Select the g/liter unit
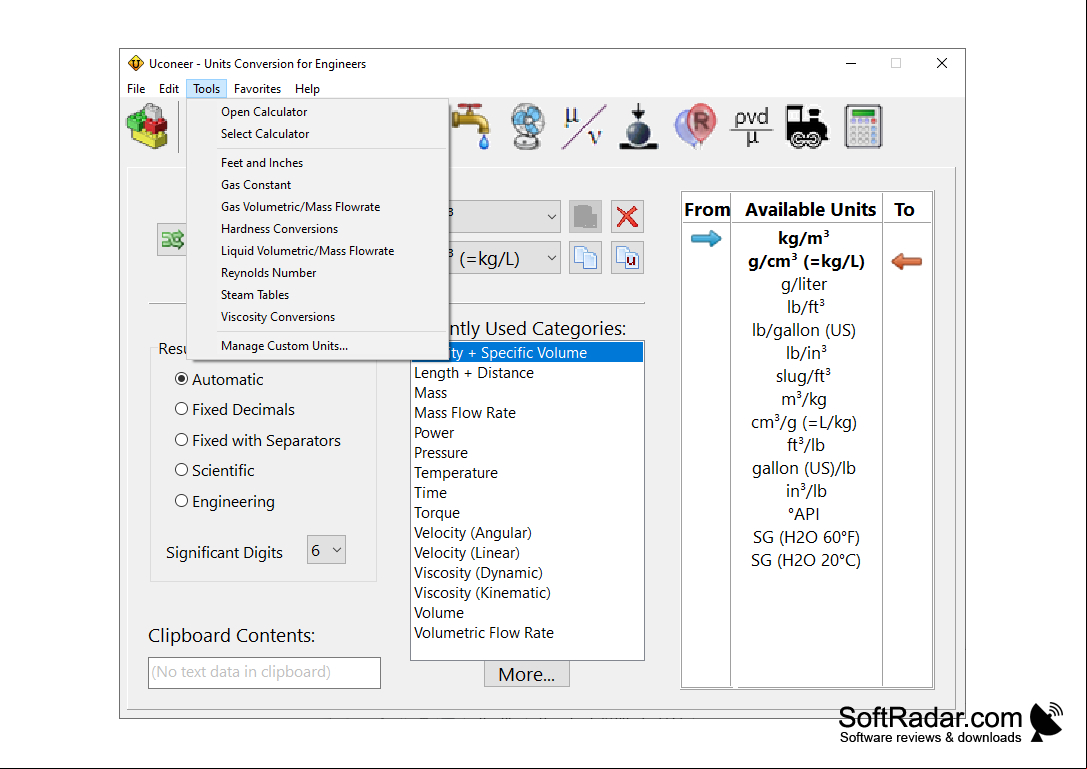Viewport: 1087px width, 769px height. point(804,284)
